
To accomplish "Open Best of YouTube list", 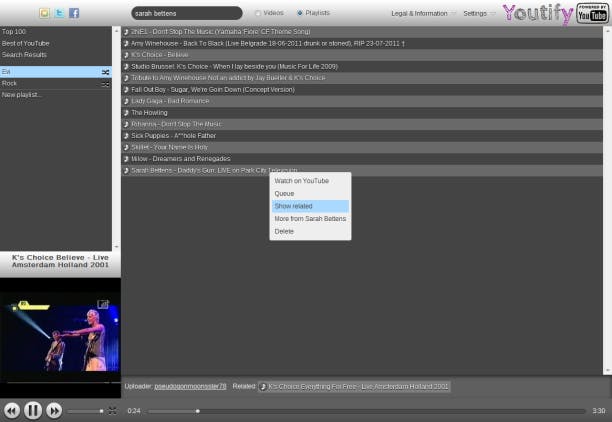I will [x=56, y=43].
